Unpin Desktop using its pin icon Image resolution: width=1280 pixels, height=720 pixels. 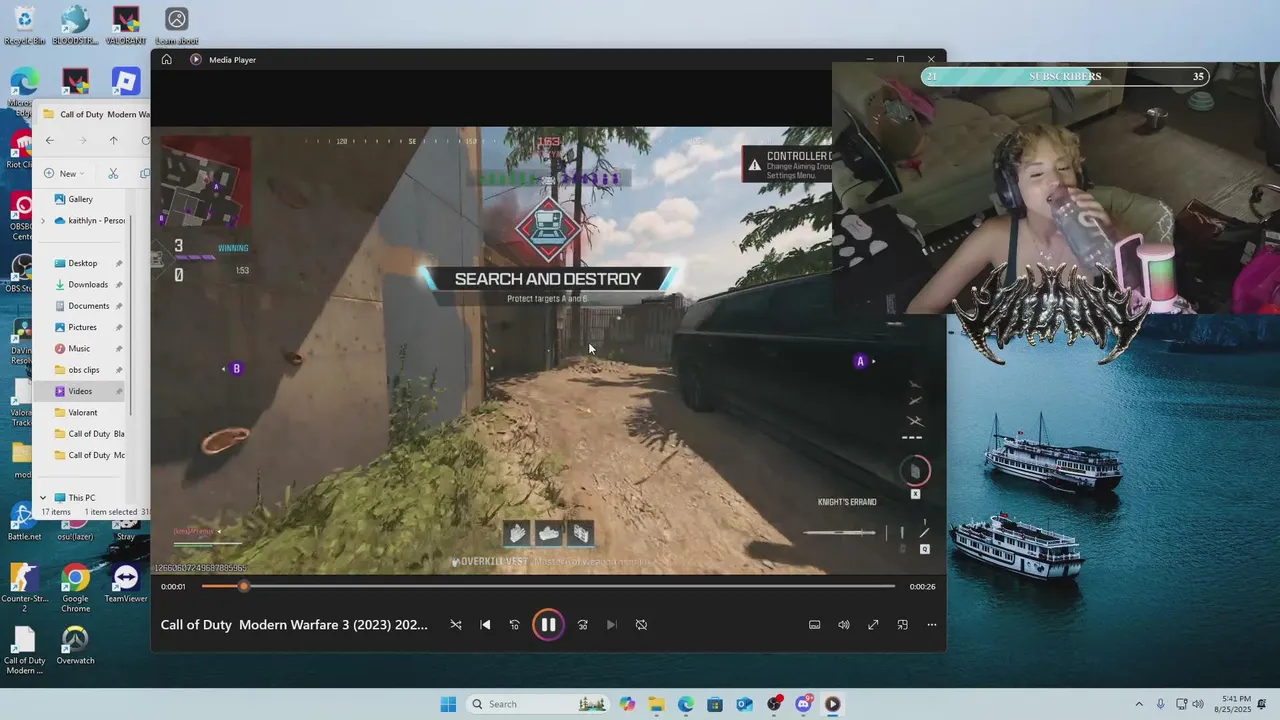pos(119,263)
